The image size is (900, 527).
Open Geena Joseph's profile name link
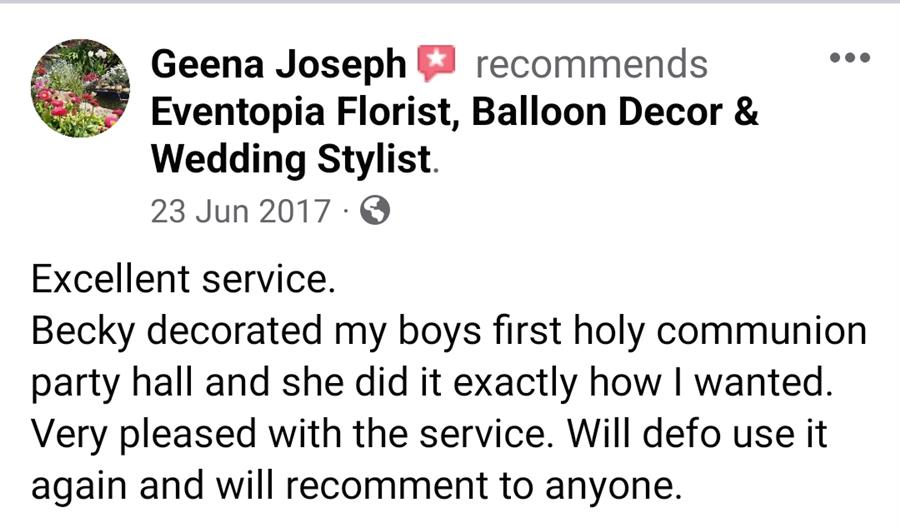(x=278, y=64)
